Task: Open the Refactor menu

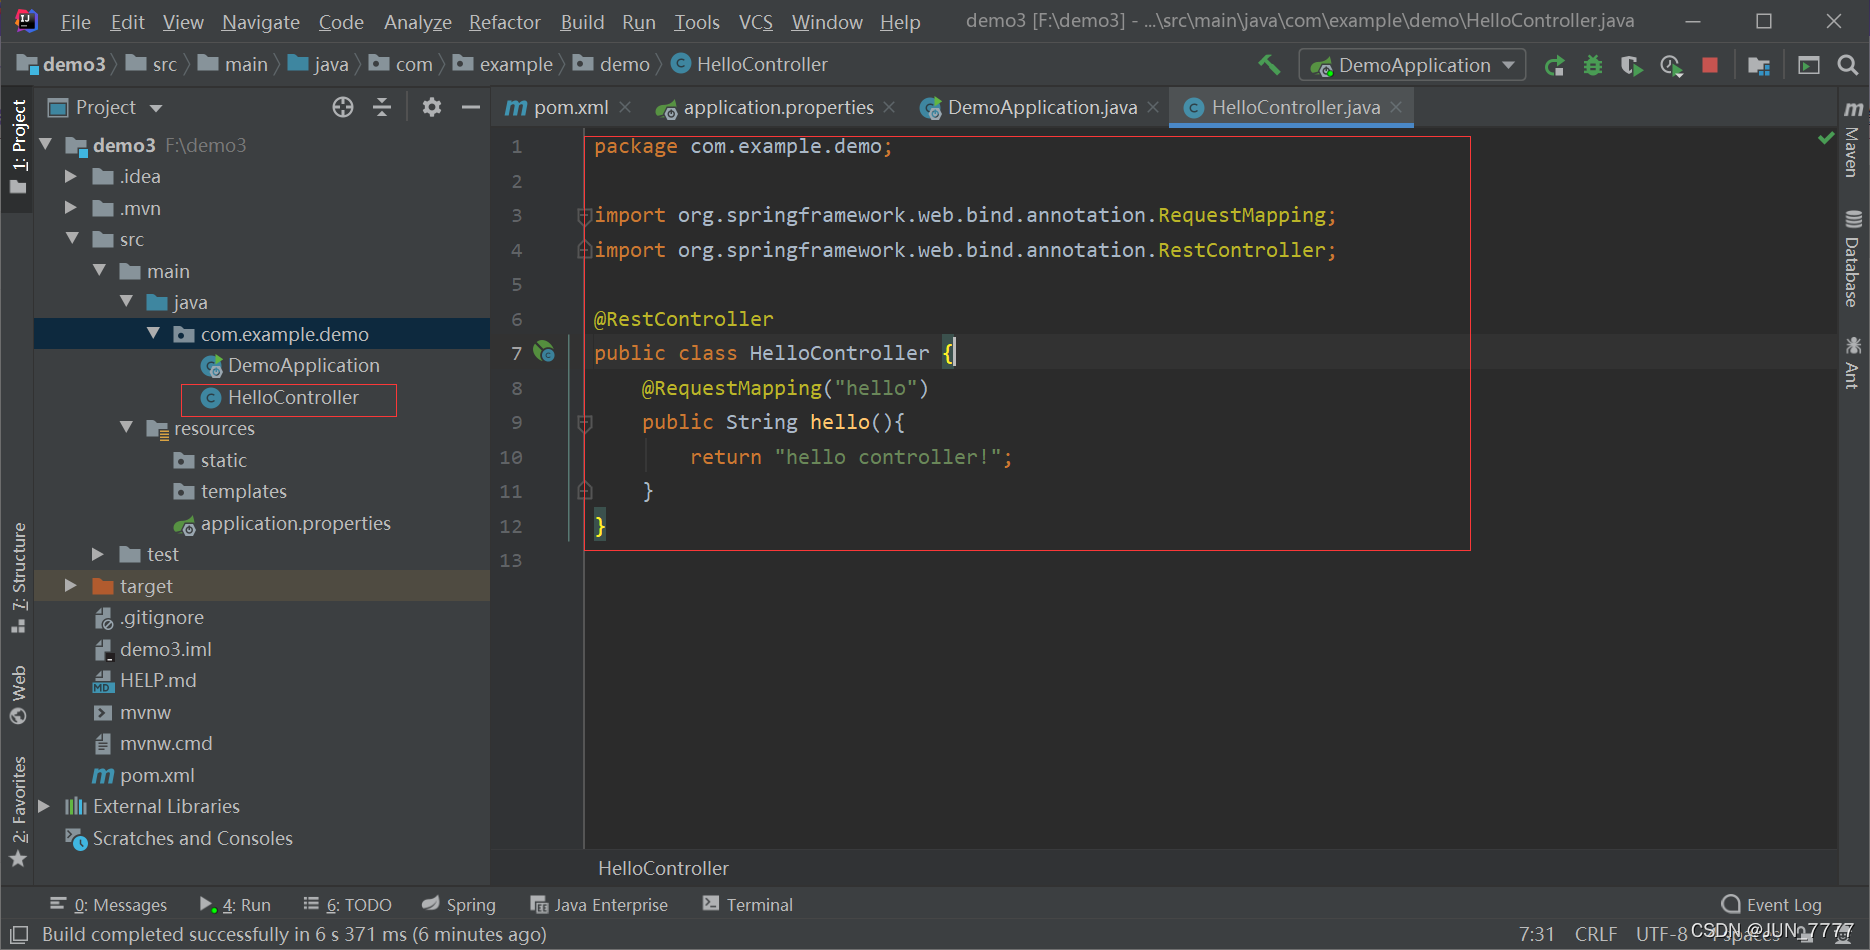Action: click(504, 22)
